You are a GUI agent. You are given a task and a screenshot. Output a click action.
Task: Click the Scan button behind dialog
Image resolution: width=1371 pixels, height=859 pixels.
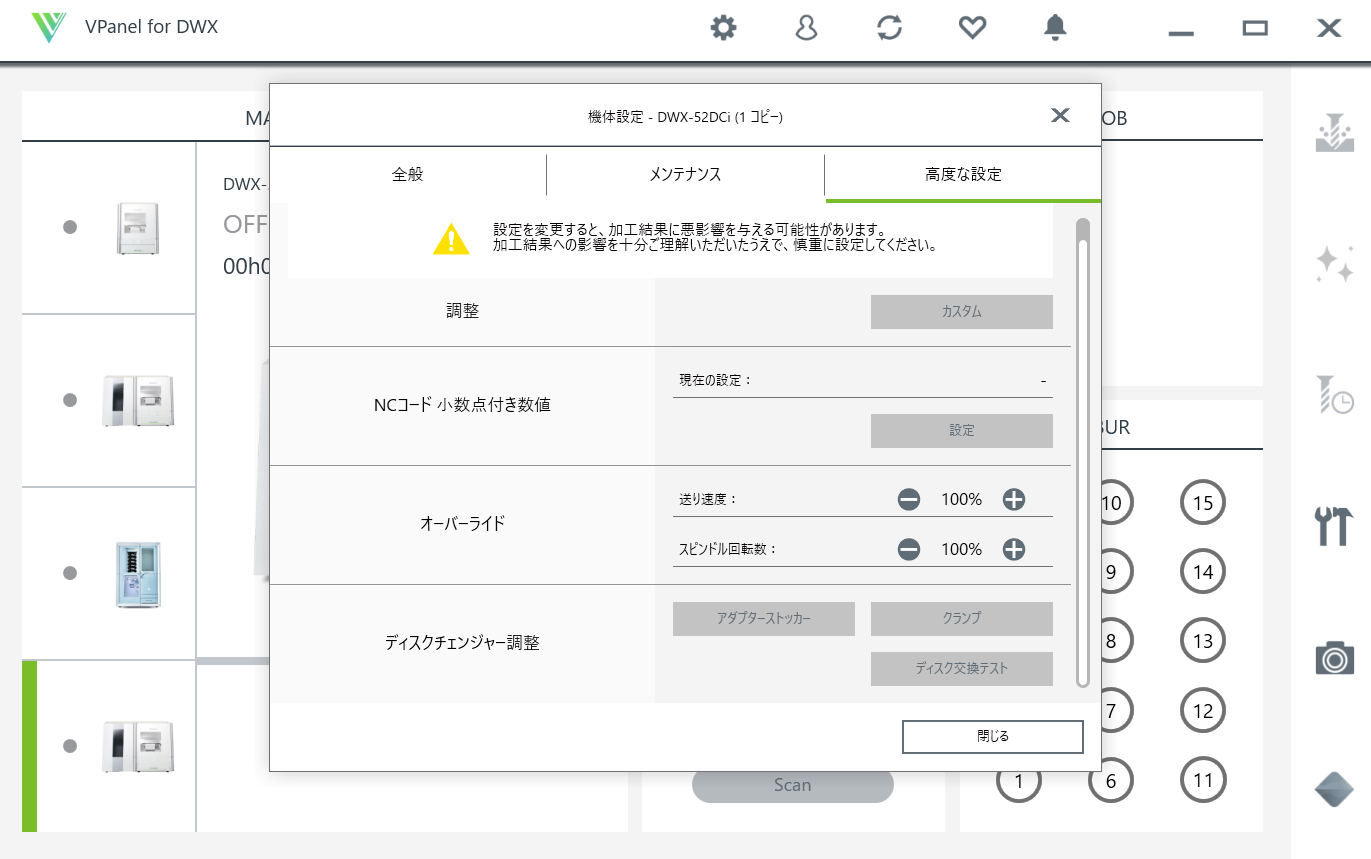(792, 785)
